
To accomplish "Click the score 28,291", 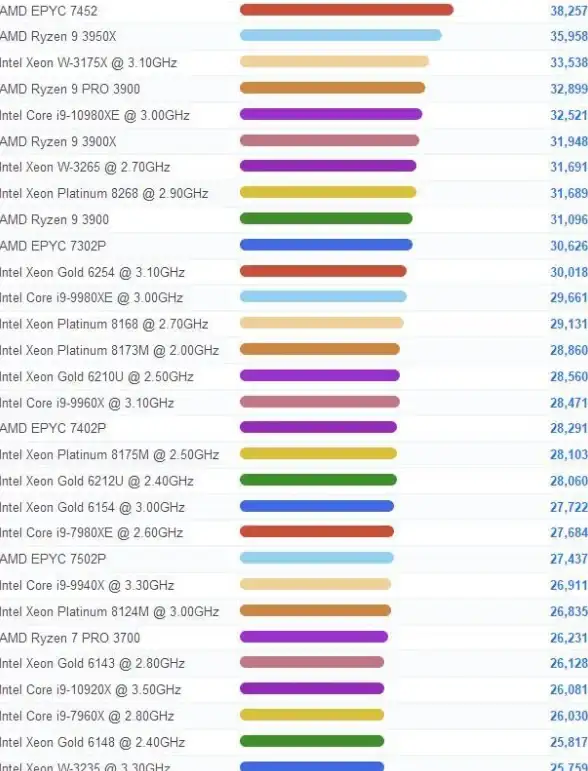I will tap(569, 428).
